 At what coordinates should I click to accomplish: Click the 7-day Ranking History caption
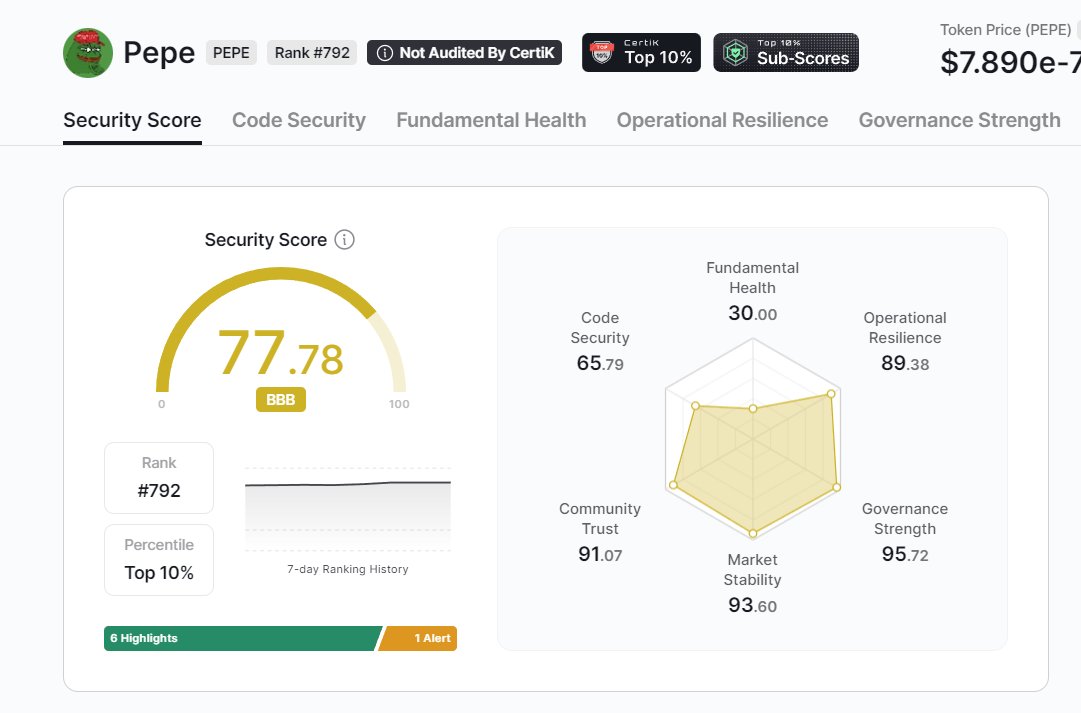point(348,570)
